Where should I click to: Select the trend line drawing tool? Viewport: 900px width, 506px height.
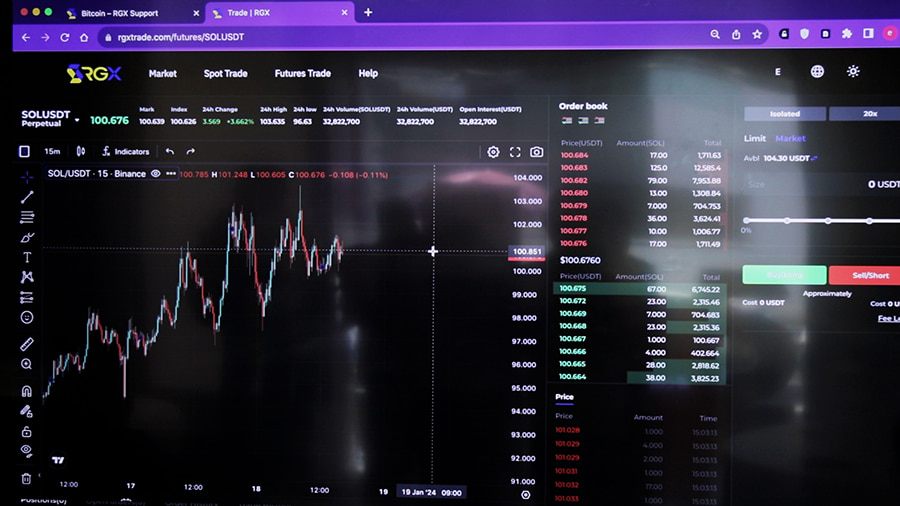tap(26, 197)
